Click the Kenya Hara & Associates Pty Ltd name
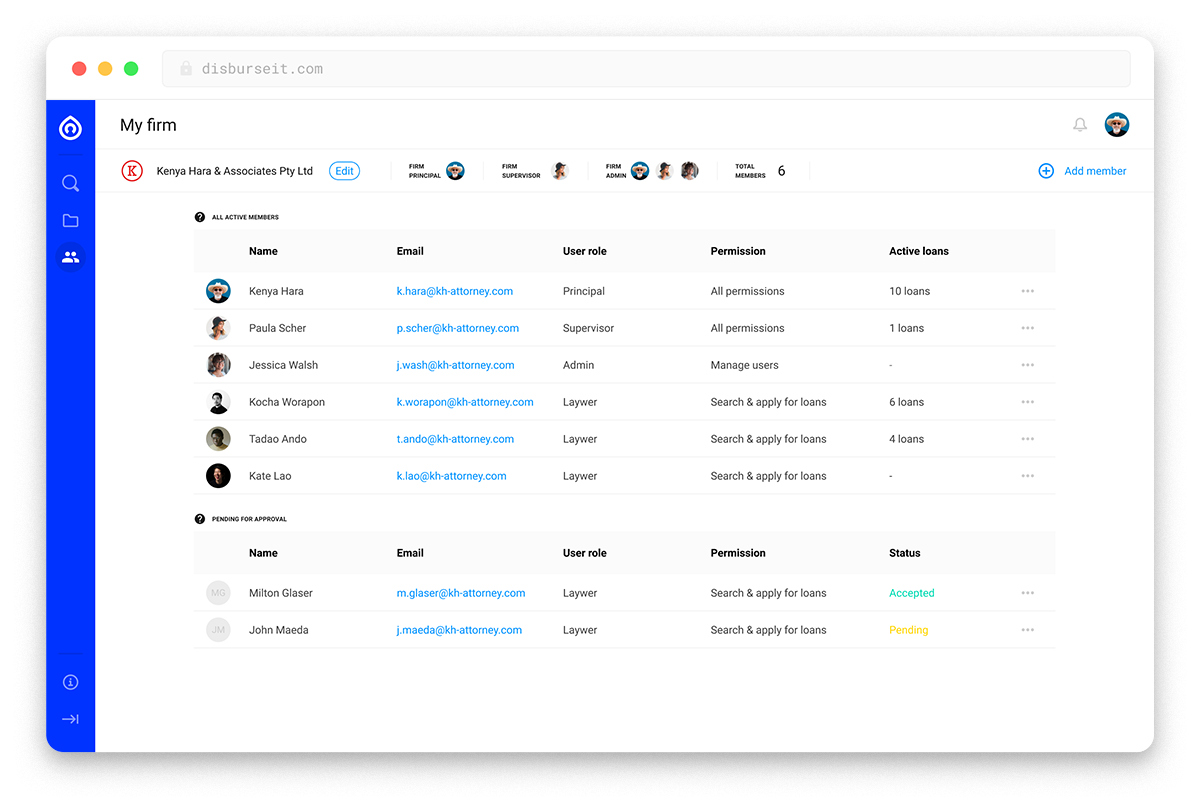 [235, 171]
